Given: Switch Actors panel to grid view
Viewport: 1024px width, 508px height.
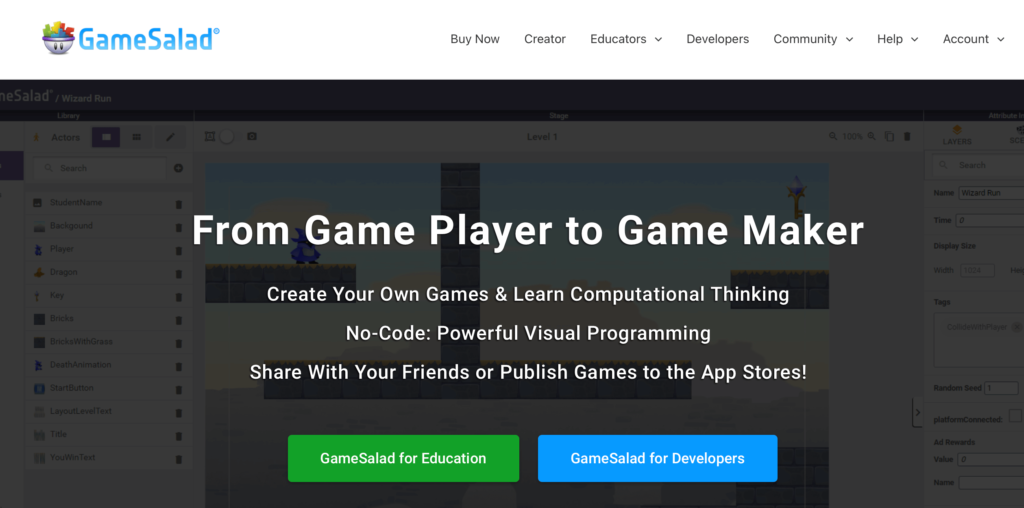Looking at the screenshot, I should coord(136,137).
